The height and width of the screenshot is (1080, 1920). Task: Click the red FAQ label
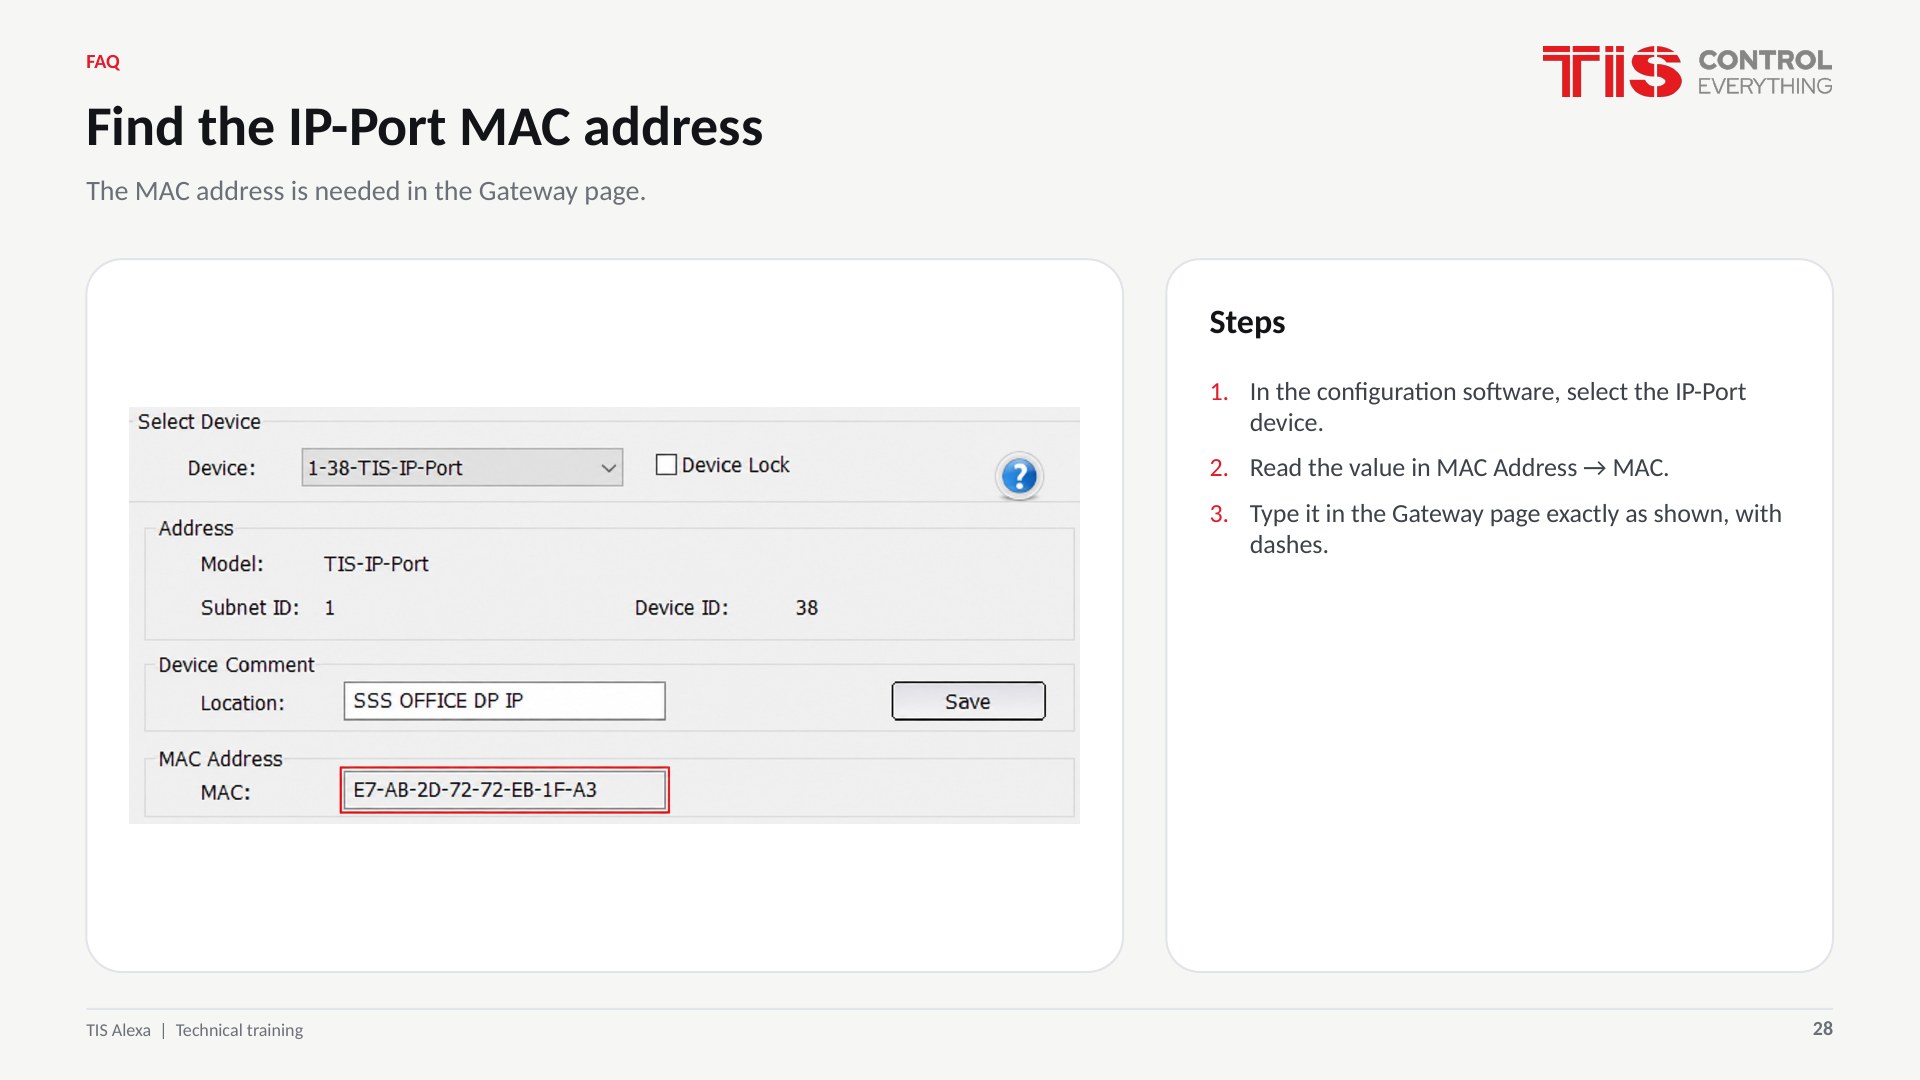[x=103, y=62]
